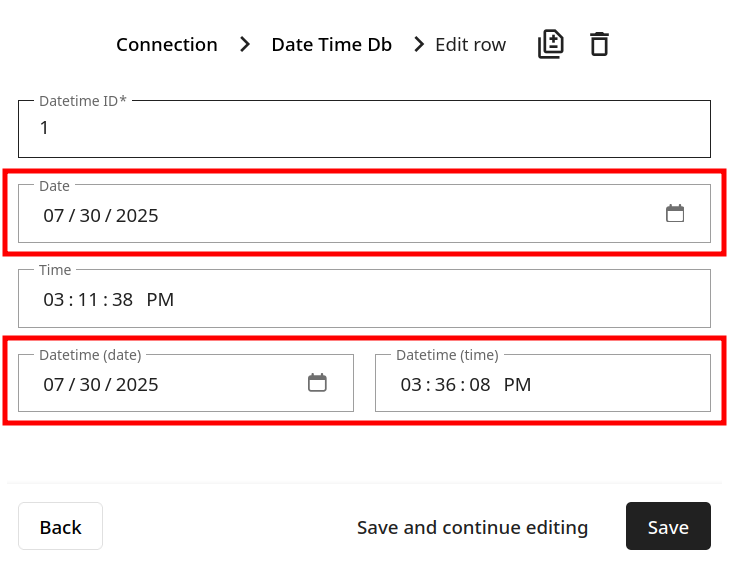Viewport: 729px width, 569px height.
Task: Select the month in the Date field
Action: [53, 216]
